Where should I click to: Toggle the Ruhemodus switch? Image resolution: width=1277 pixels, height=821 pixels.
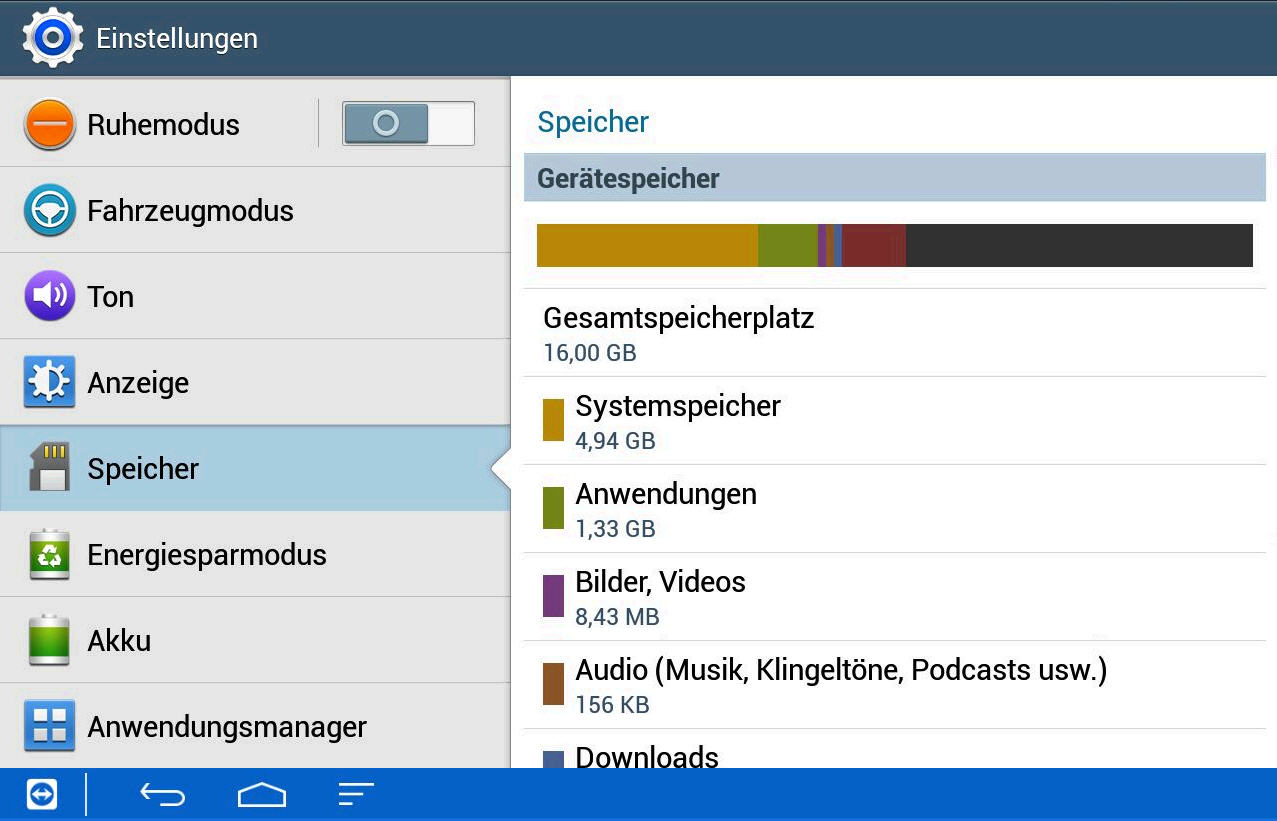point(408,124)
